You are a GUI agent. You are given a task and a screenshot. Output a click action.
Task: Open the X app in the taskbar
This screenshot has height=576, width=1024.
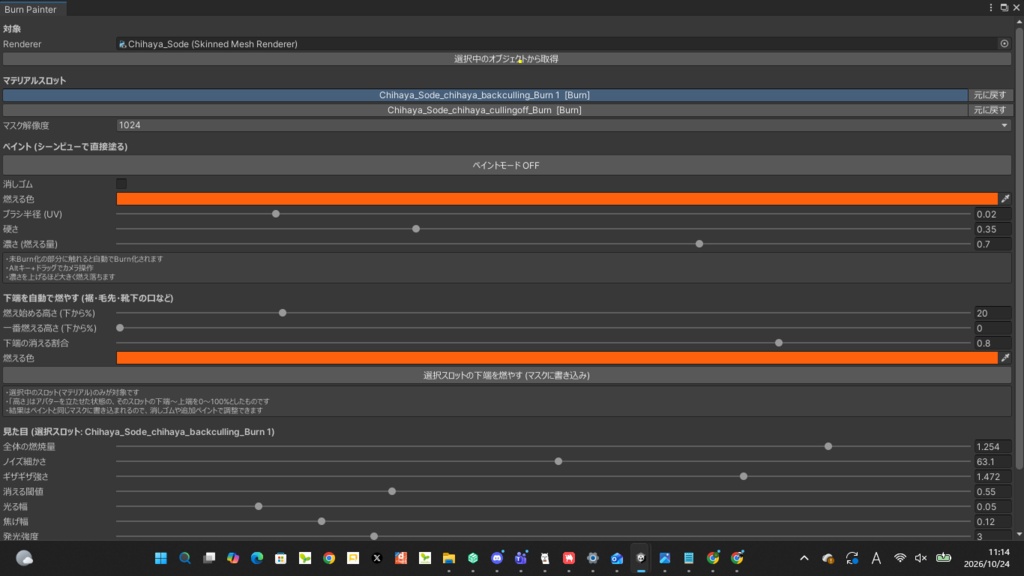coord(377,558)
